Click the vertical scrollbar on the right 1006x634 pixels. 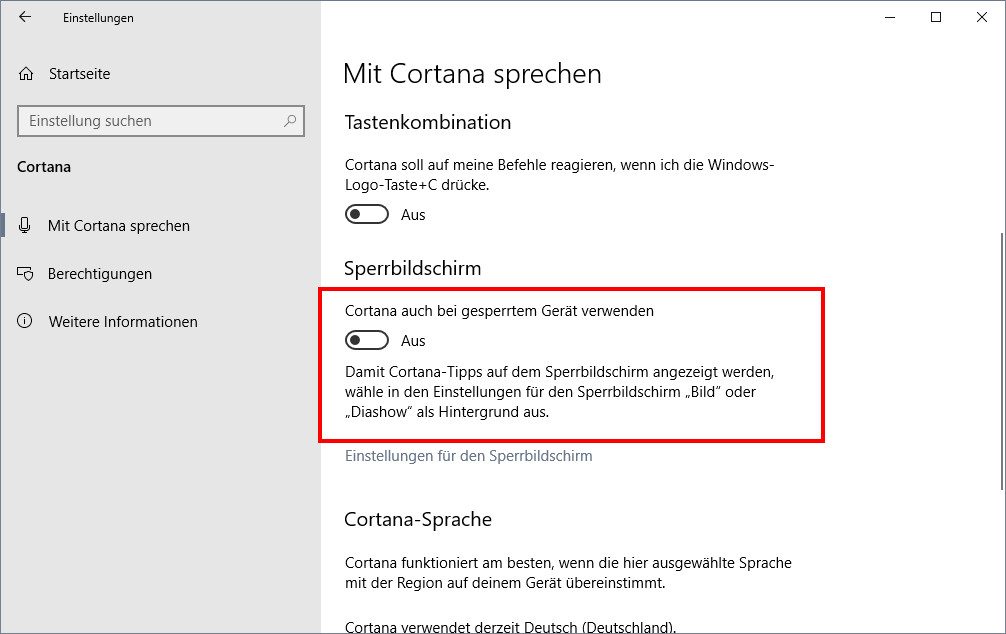pos(1002,361)
